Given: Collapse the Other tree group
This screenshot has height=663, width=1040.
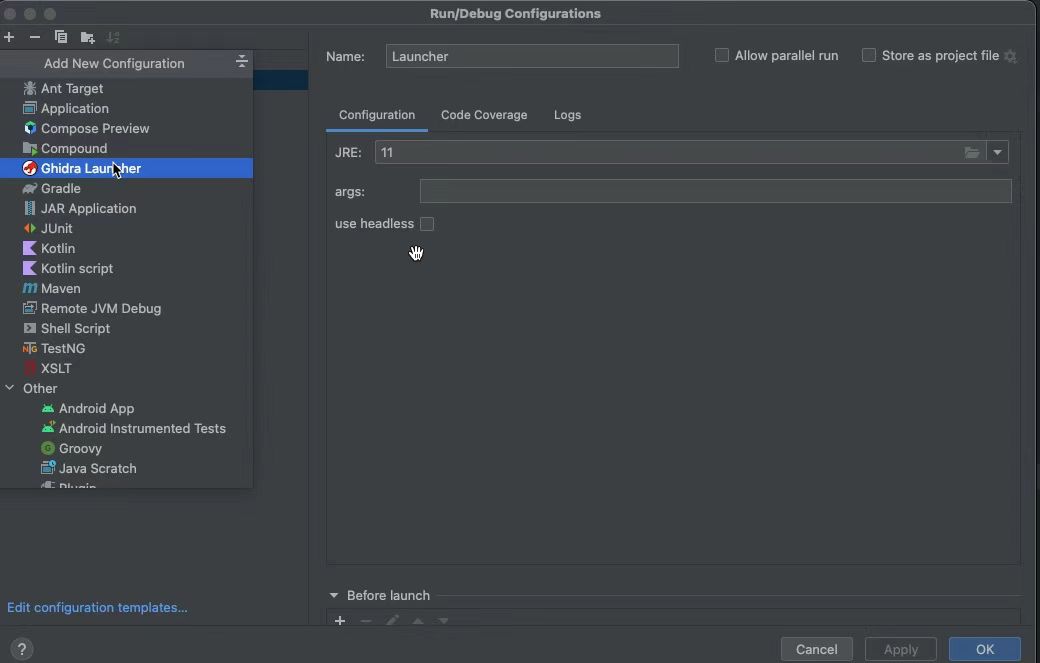Looking at the screenshot, I should 10,388.
